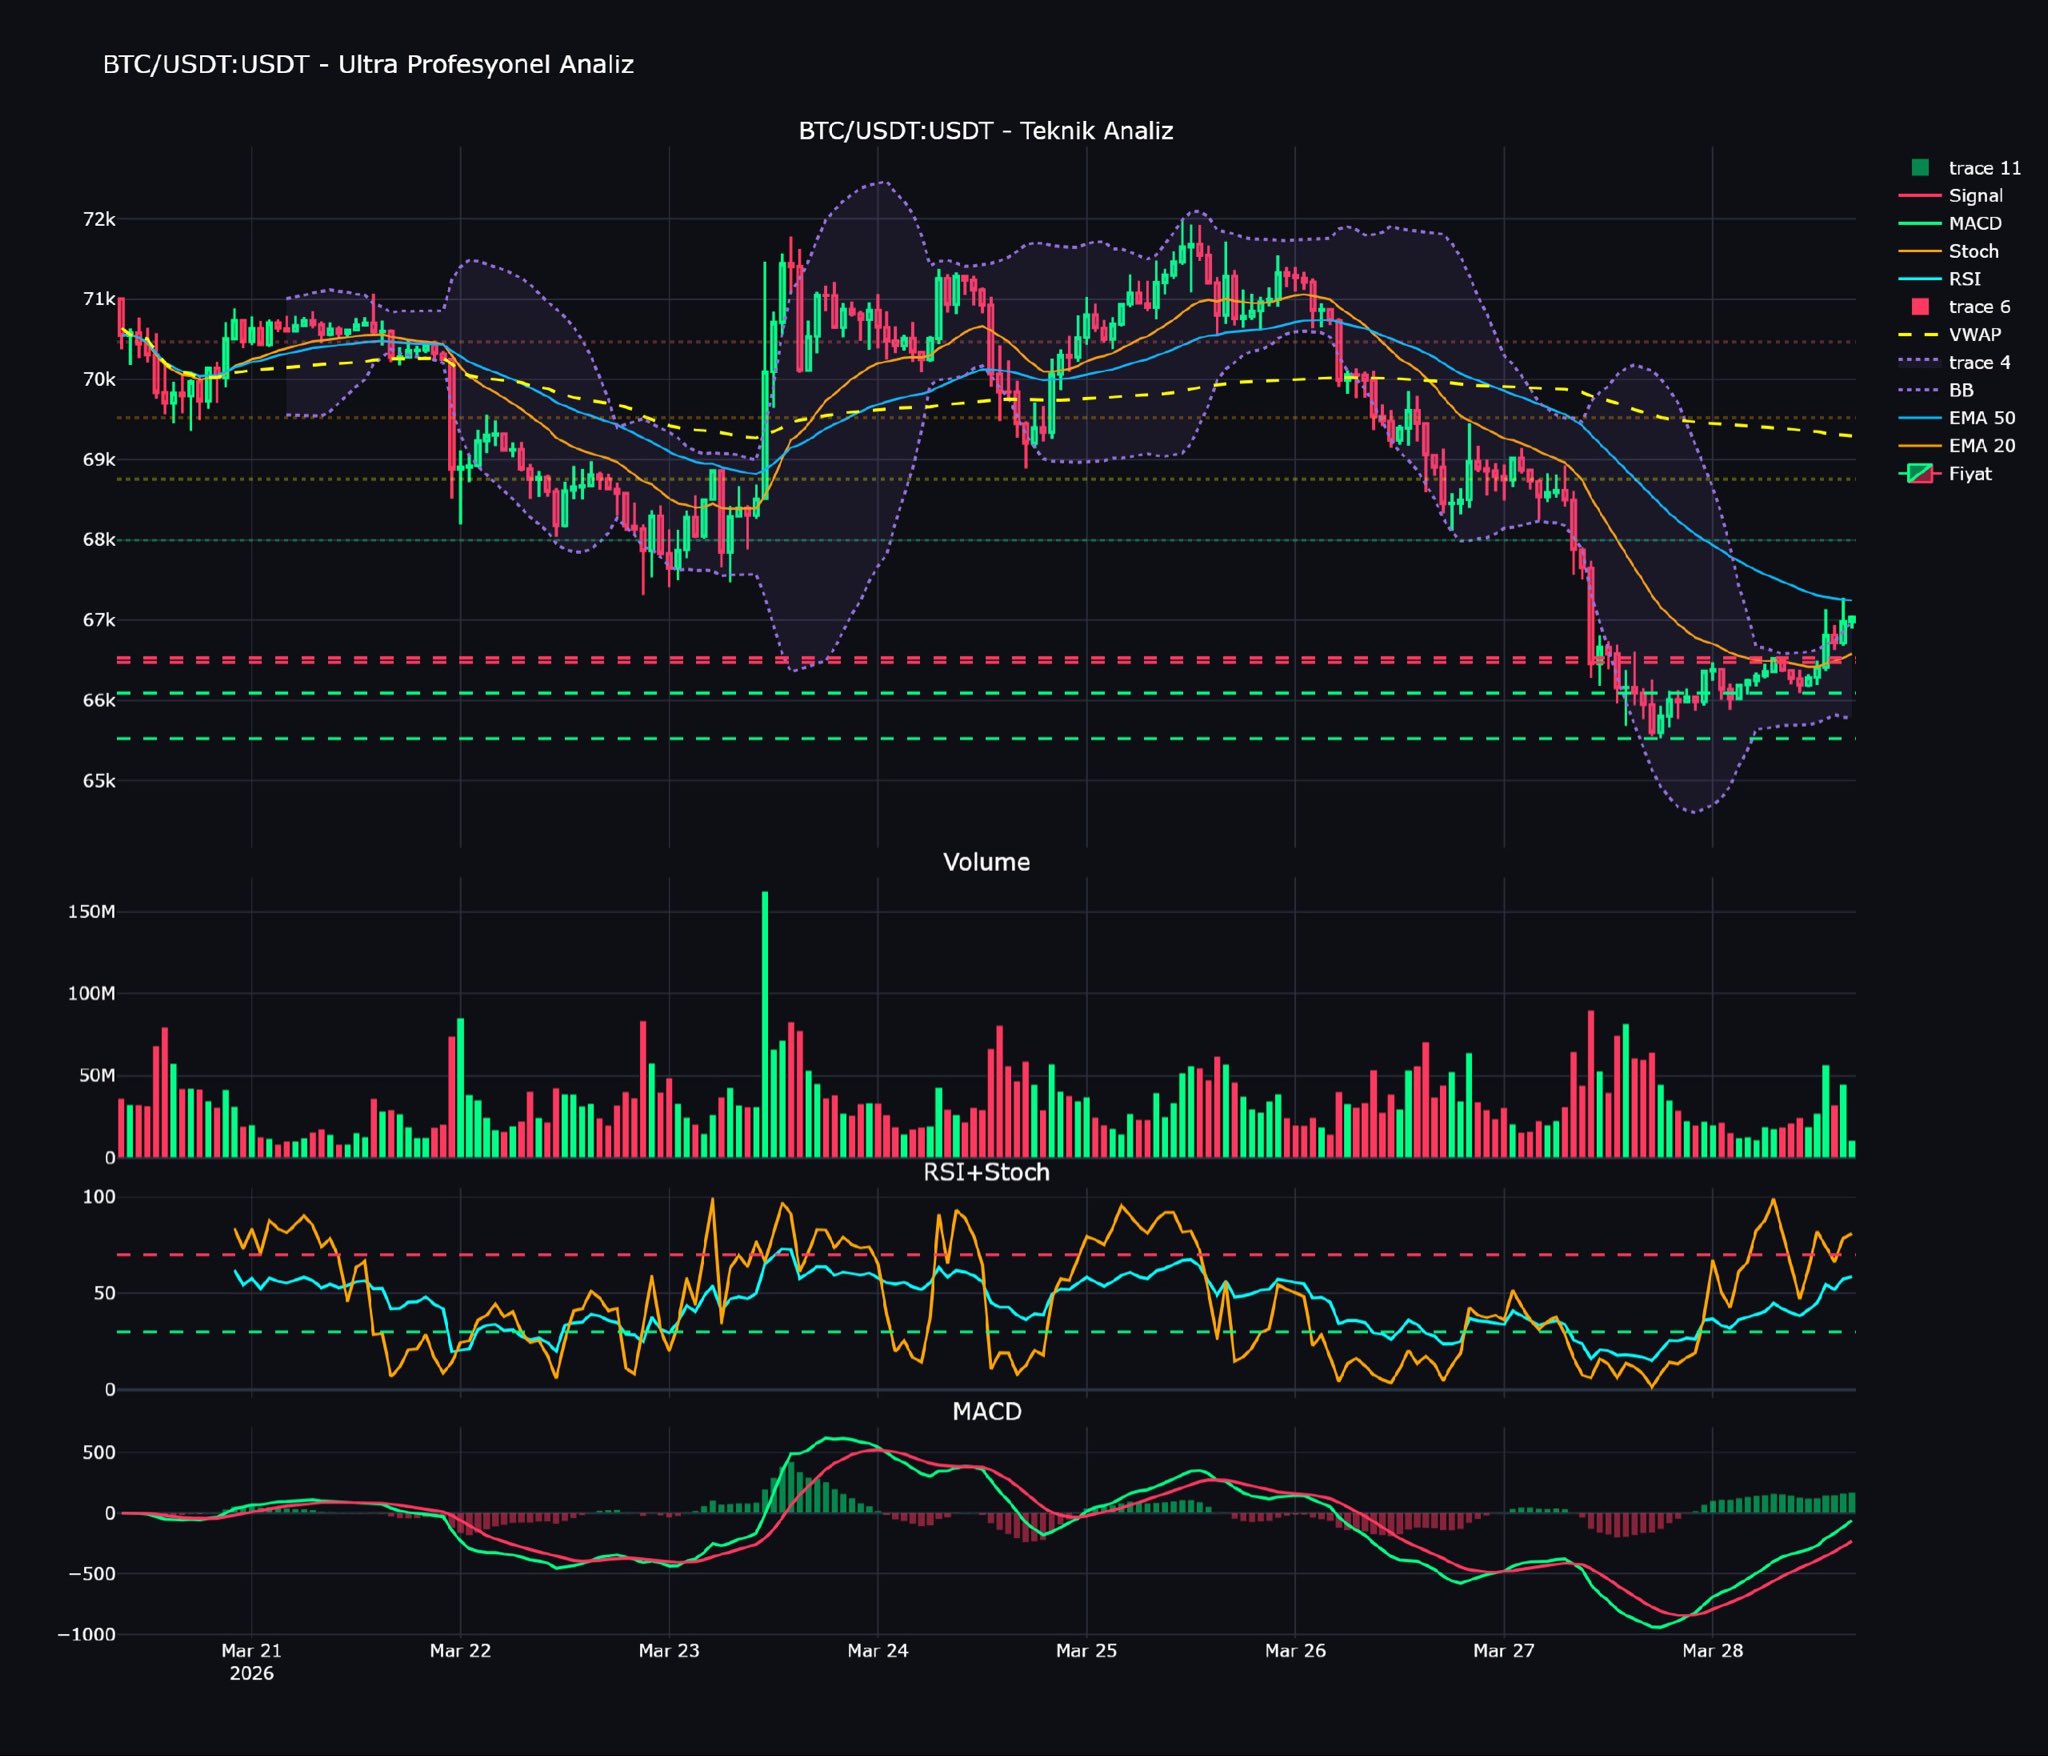Viewport: 2048px width, 1756px height.
Task: Click the MACD subplot heading
Action: pos(986,1411)
